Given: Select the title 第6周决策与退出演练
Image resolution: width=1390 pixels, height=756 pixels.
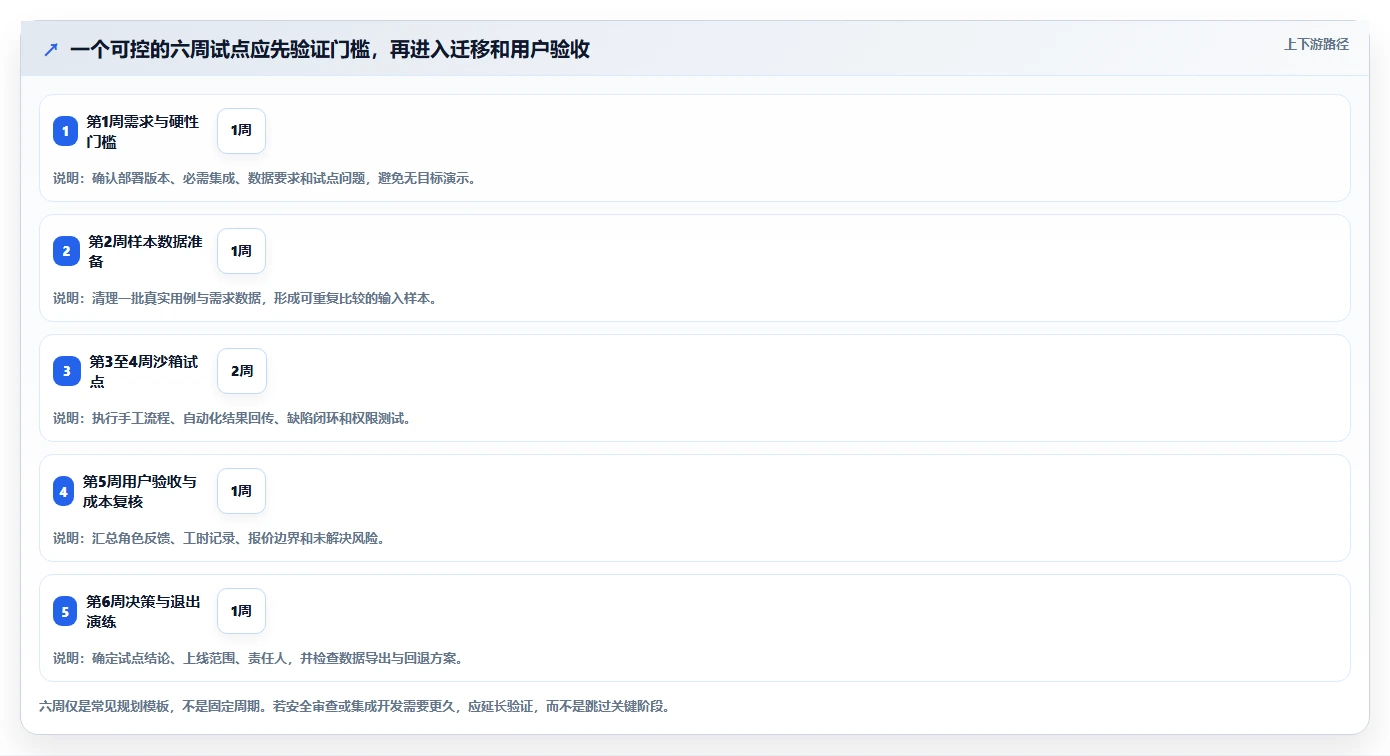Looking at the screenshot, I should [143, 611].
